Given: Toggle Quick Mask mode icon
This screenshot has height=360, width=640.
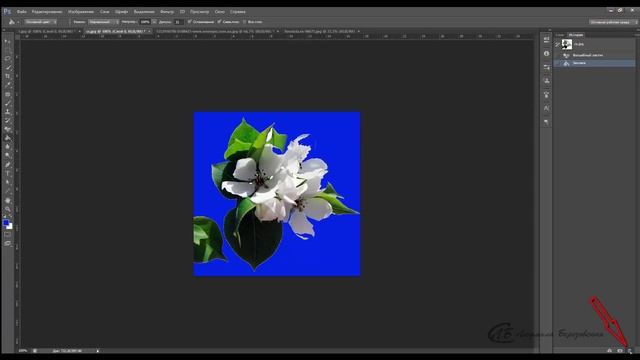Looking at the screenshot, I should 7,234.
